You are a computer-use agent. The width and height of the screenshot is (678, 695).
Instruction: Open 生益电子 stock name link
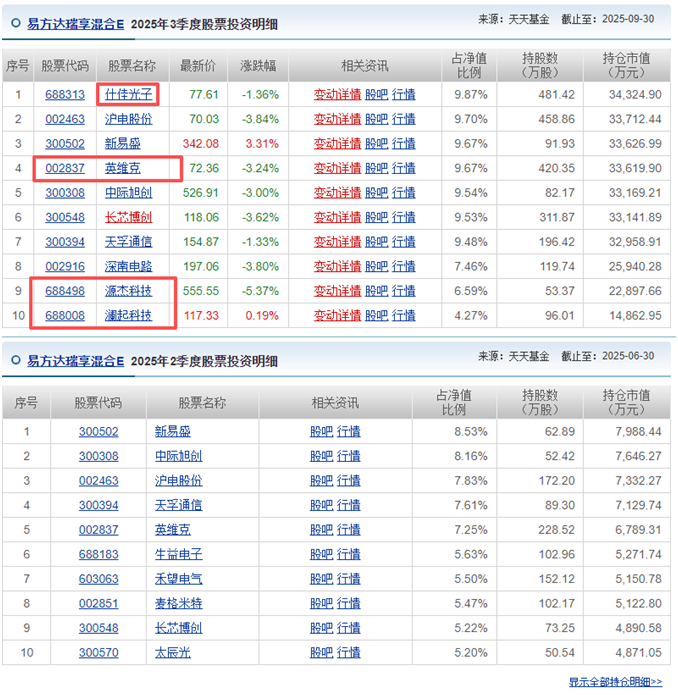click(x=179, y=554)
